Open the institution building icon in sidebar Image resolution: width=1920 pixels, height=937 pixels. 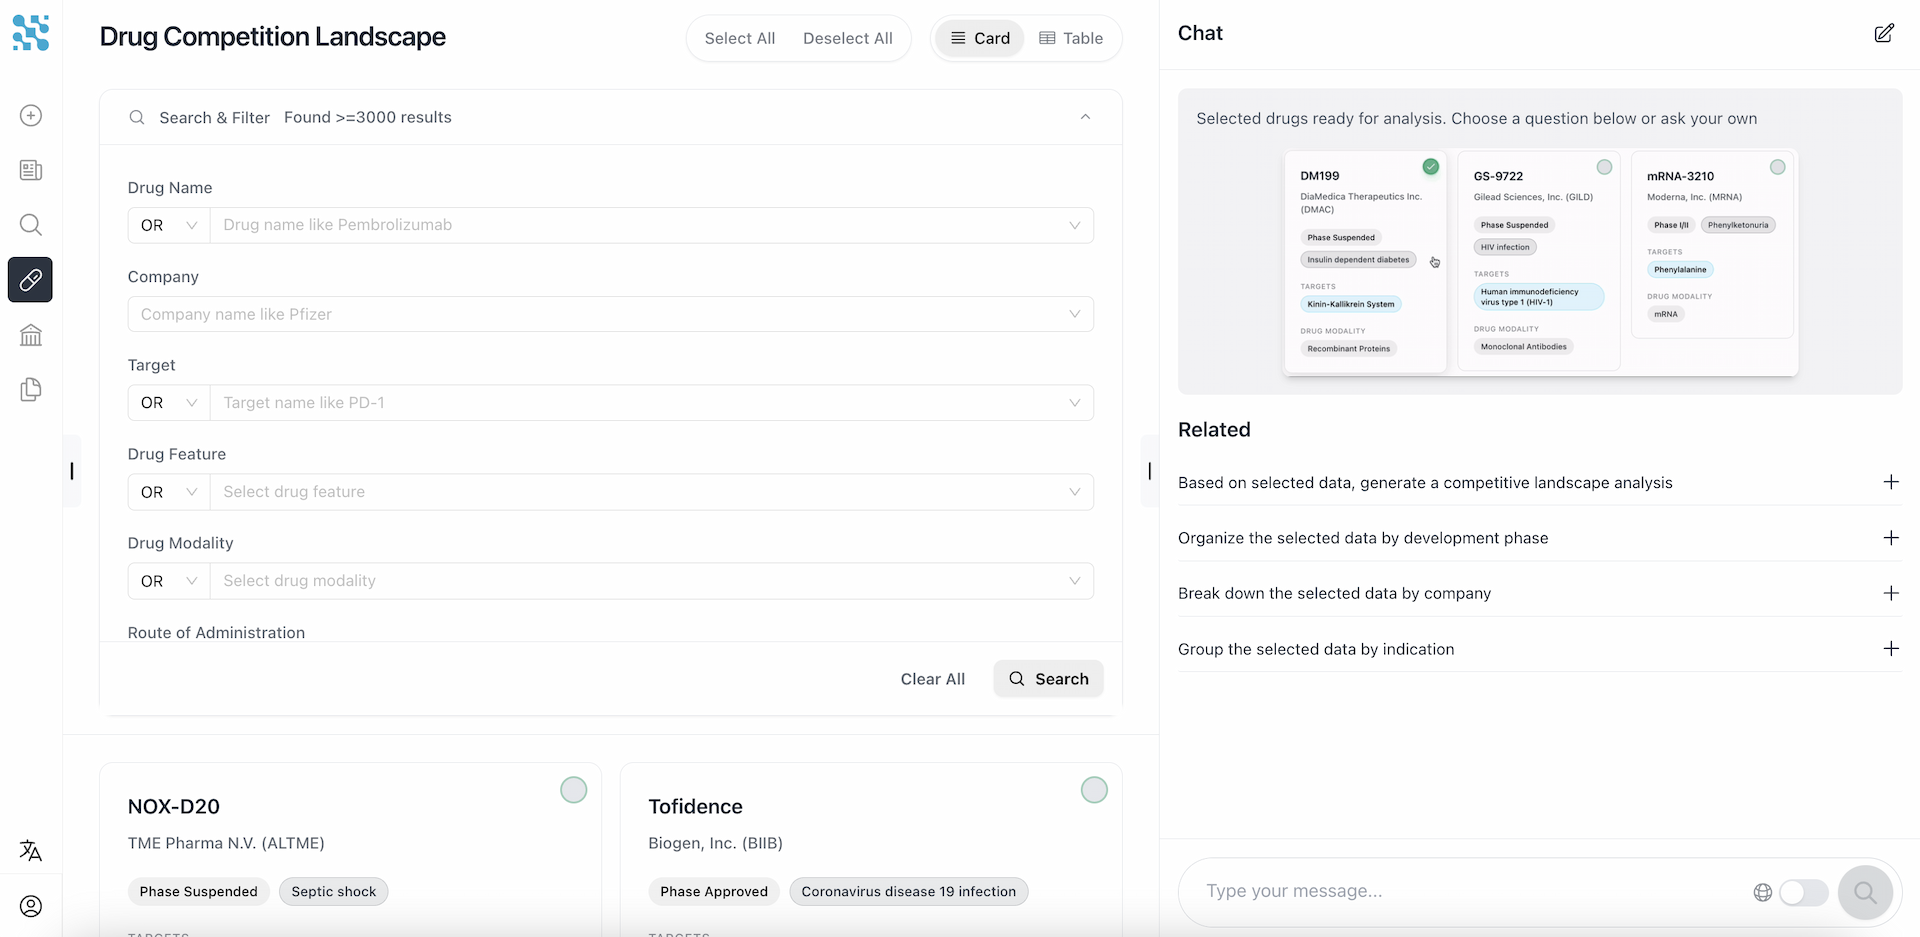(x=31, y=335)
